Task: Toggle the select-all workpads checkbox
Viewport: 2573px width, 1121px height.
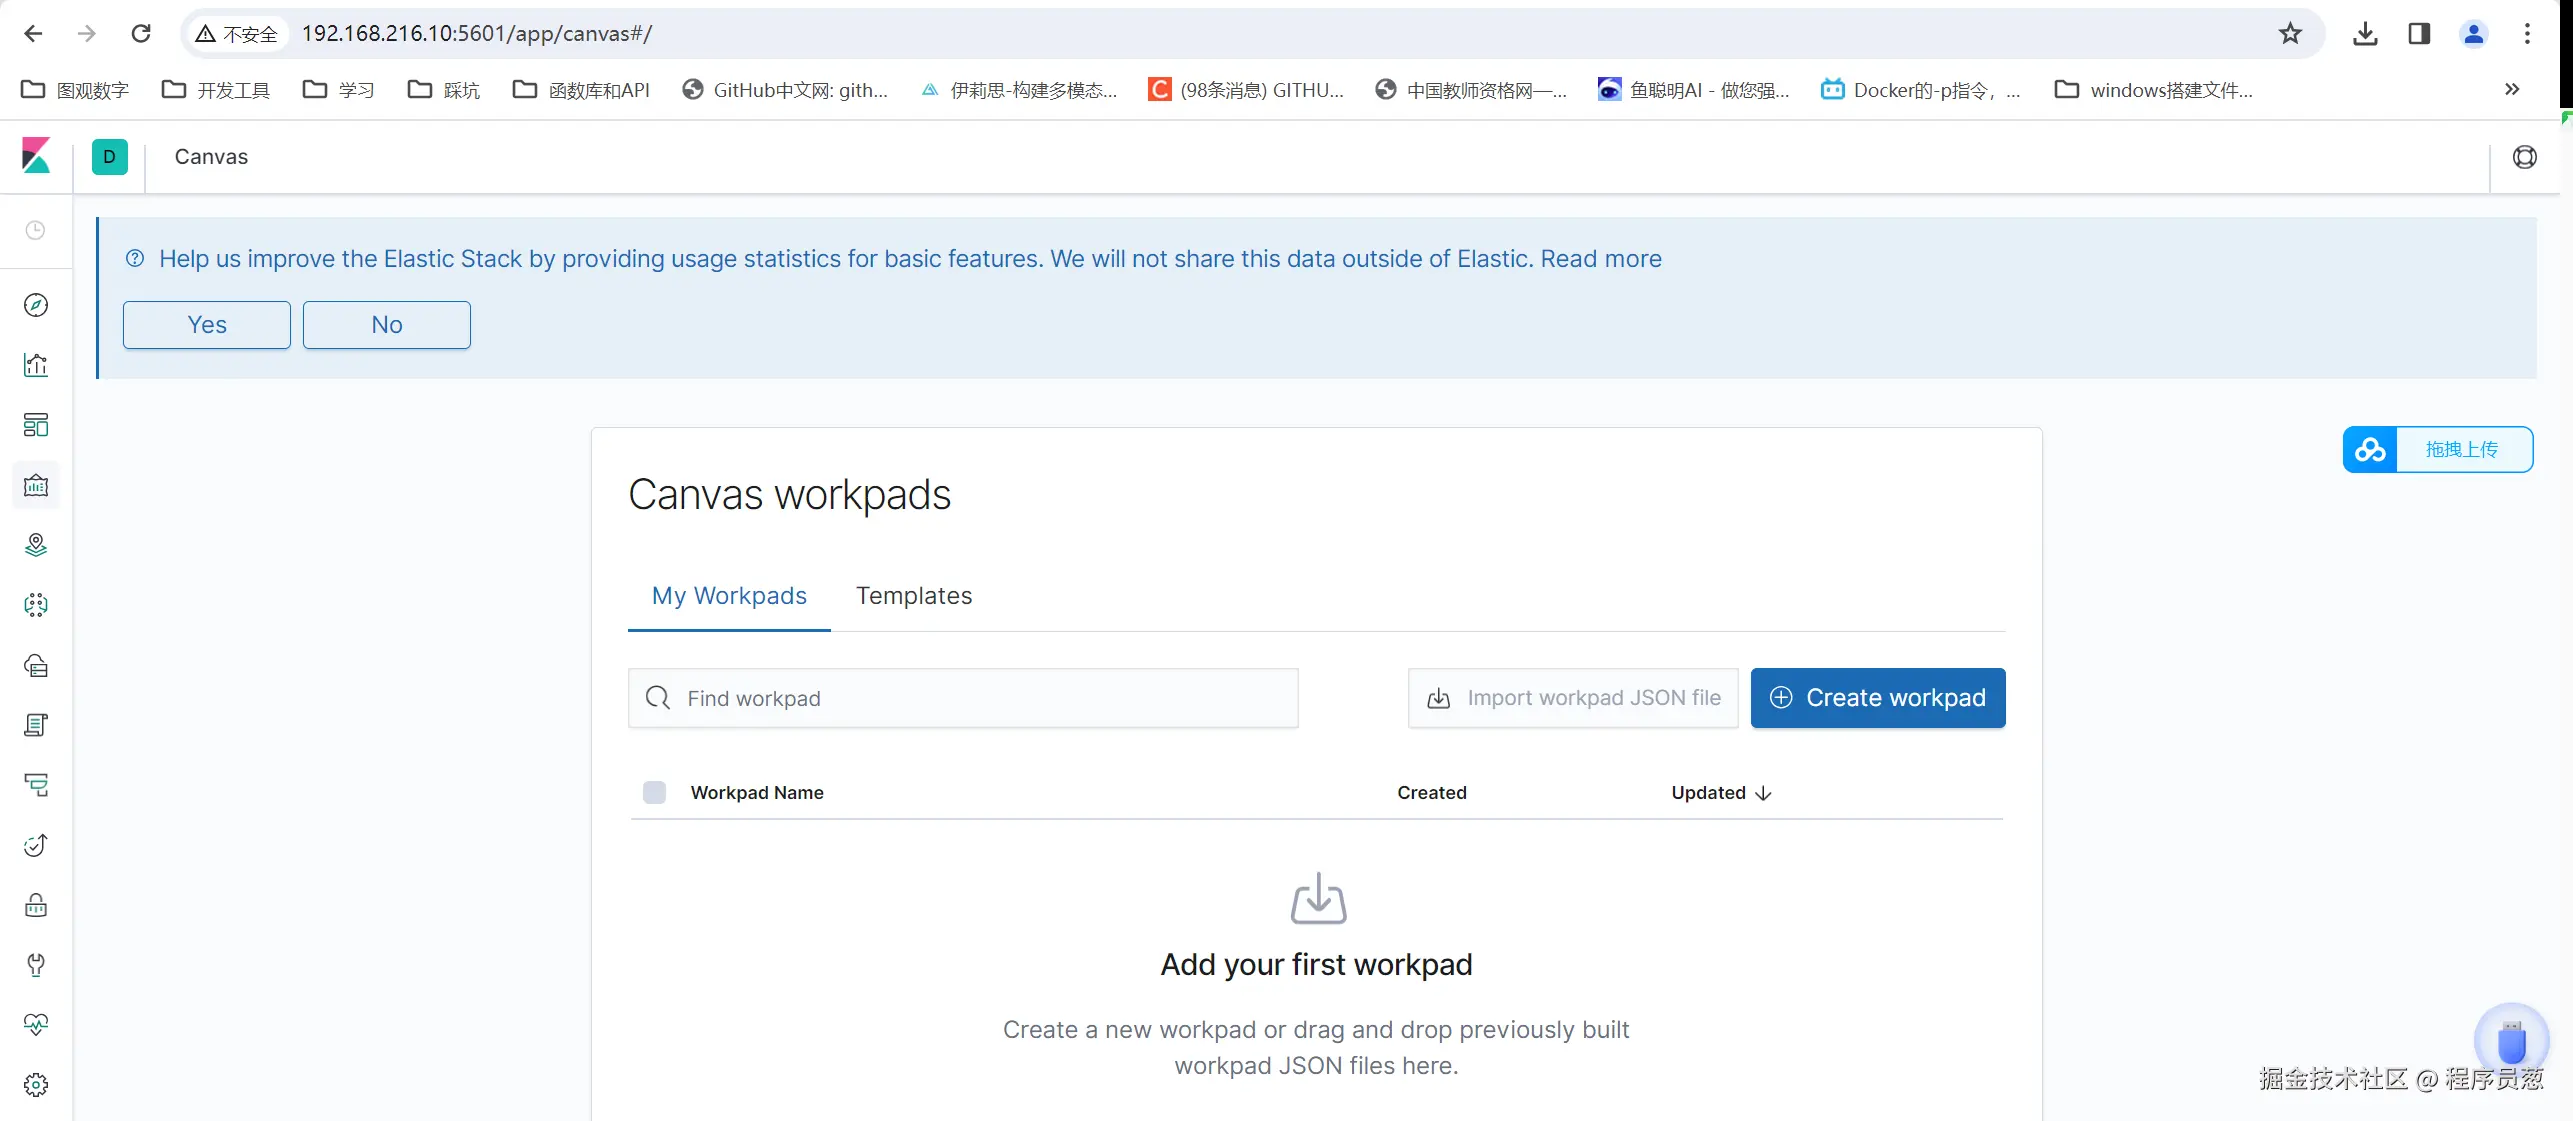Action: pos(654,793)
